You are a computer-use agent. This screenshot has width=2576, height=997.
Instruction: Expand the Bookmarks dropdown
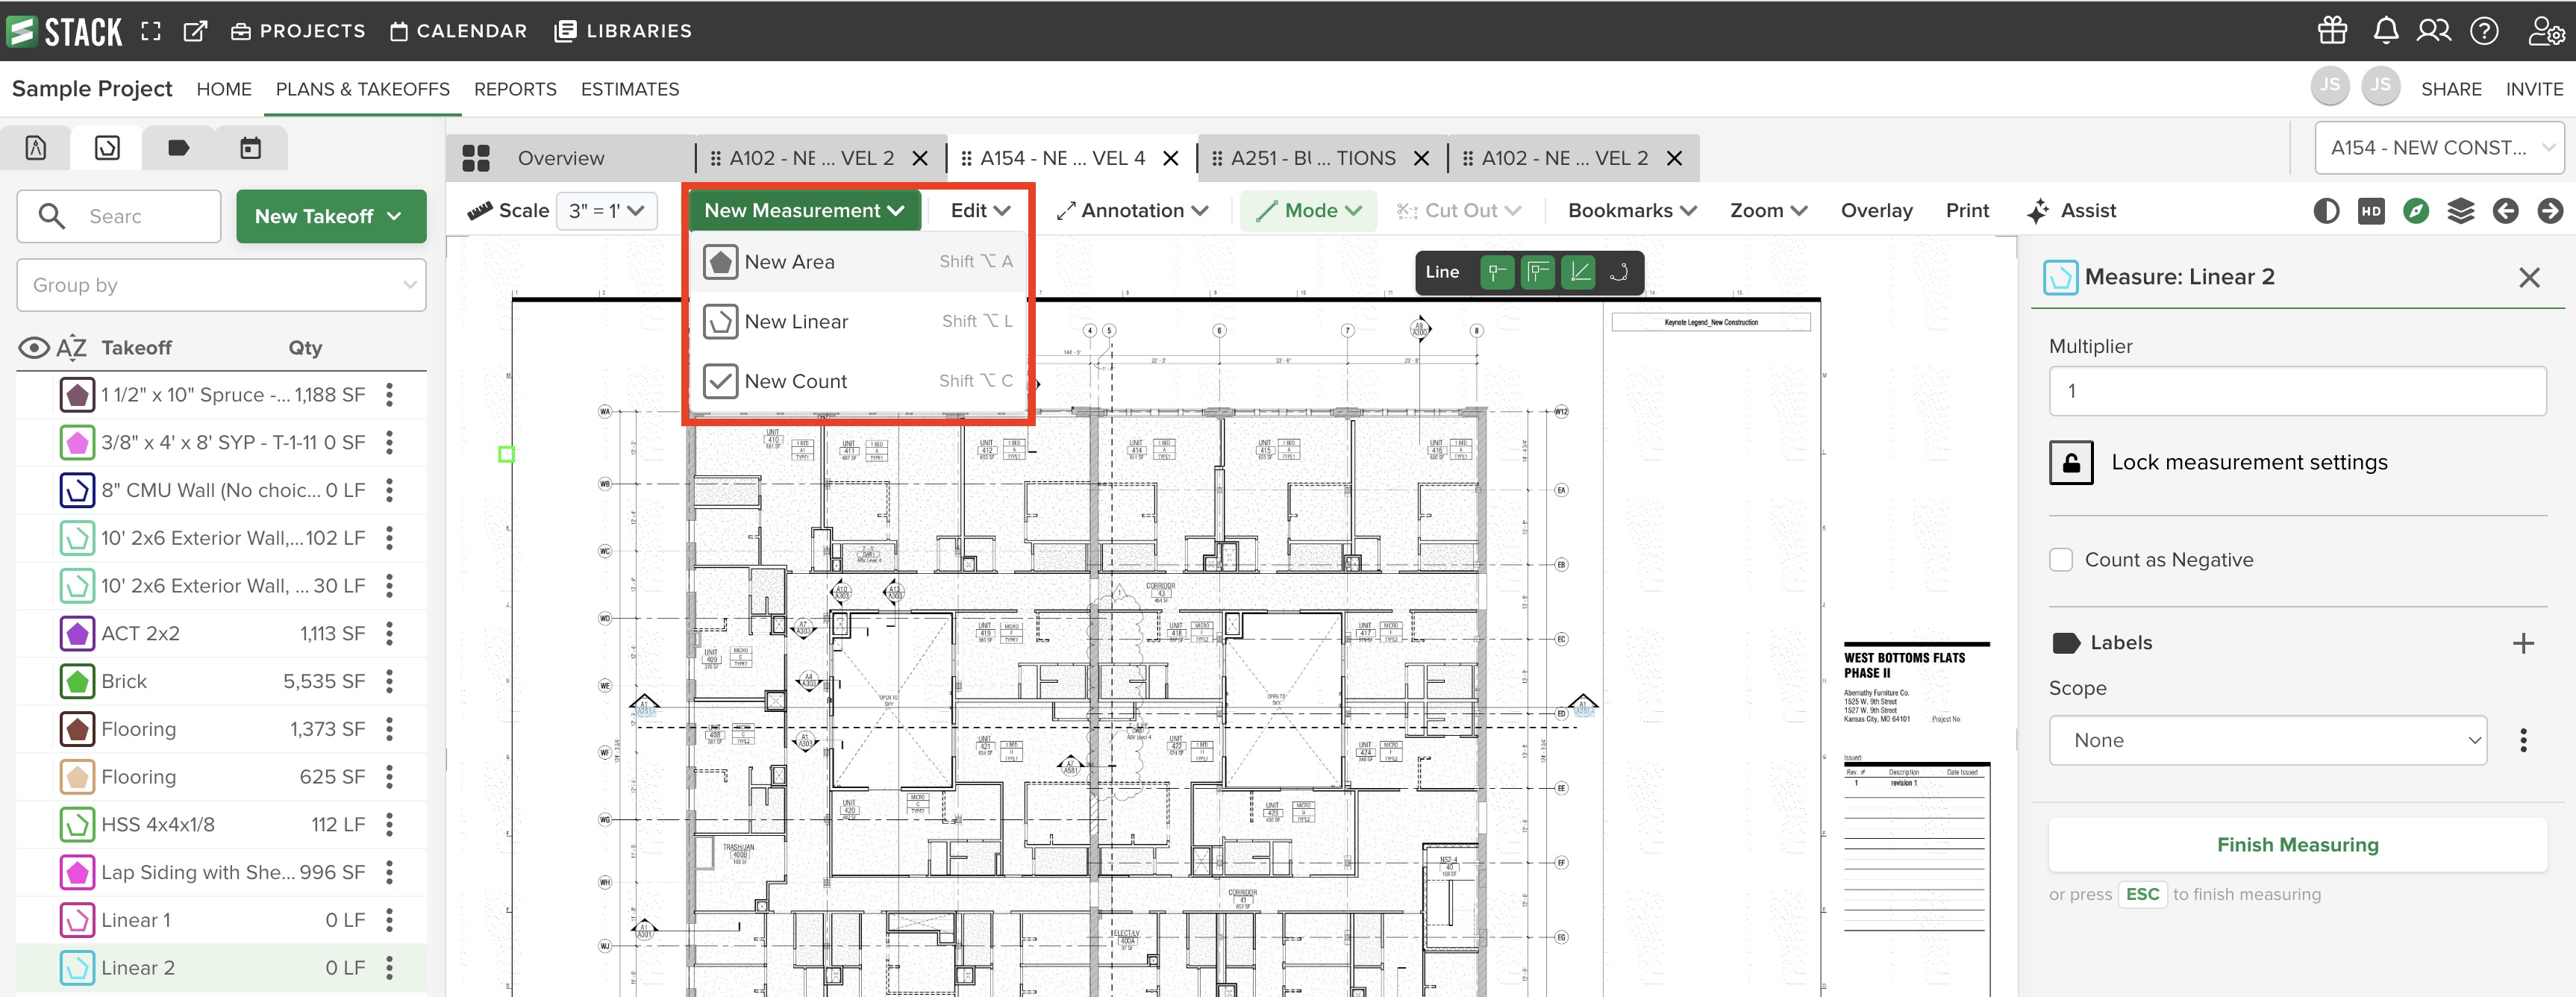tap(1632, 211)
